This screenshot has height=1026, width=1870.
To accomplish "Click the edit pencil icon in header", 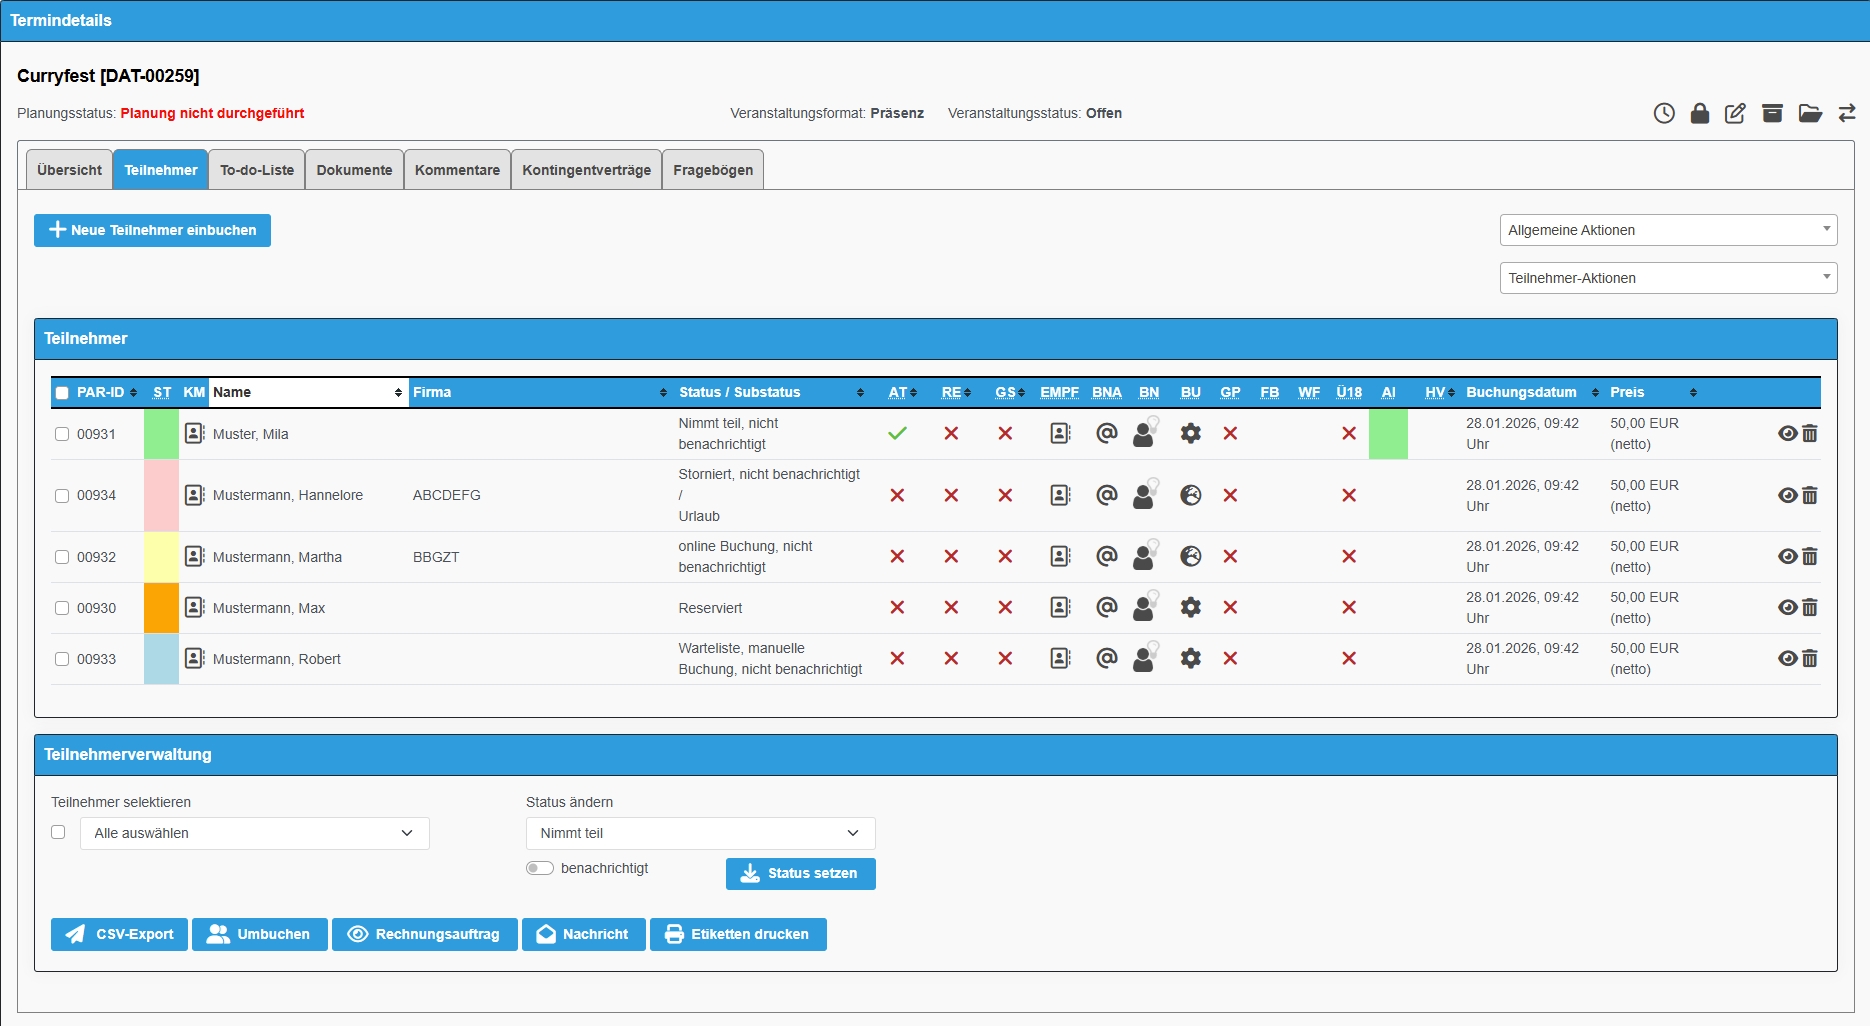I will tap(1735, 113).
